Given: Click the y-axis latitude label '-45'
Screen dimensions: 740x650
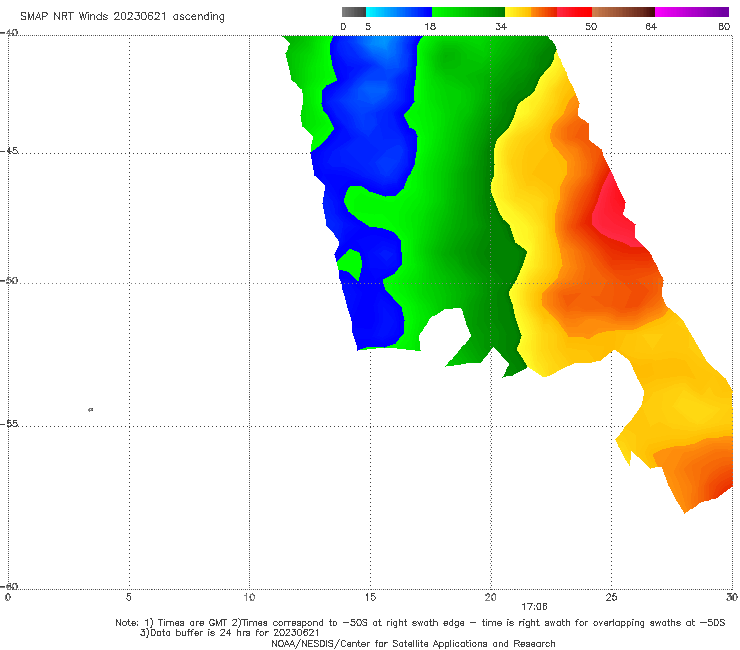Looking at the screenshot, I should point(9,151).
